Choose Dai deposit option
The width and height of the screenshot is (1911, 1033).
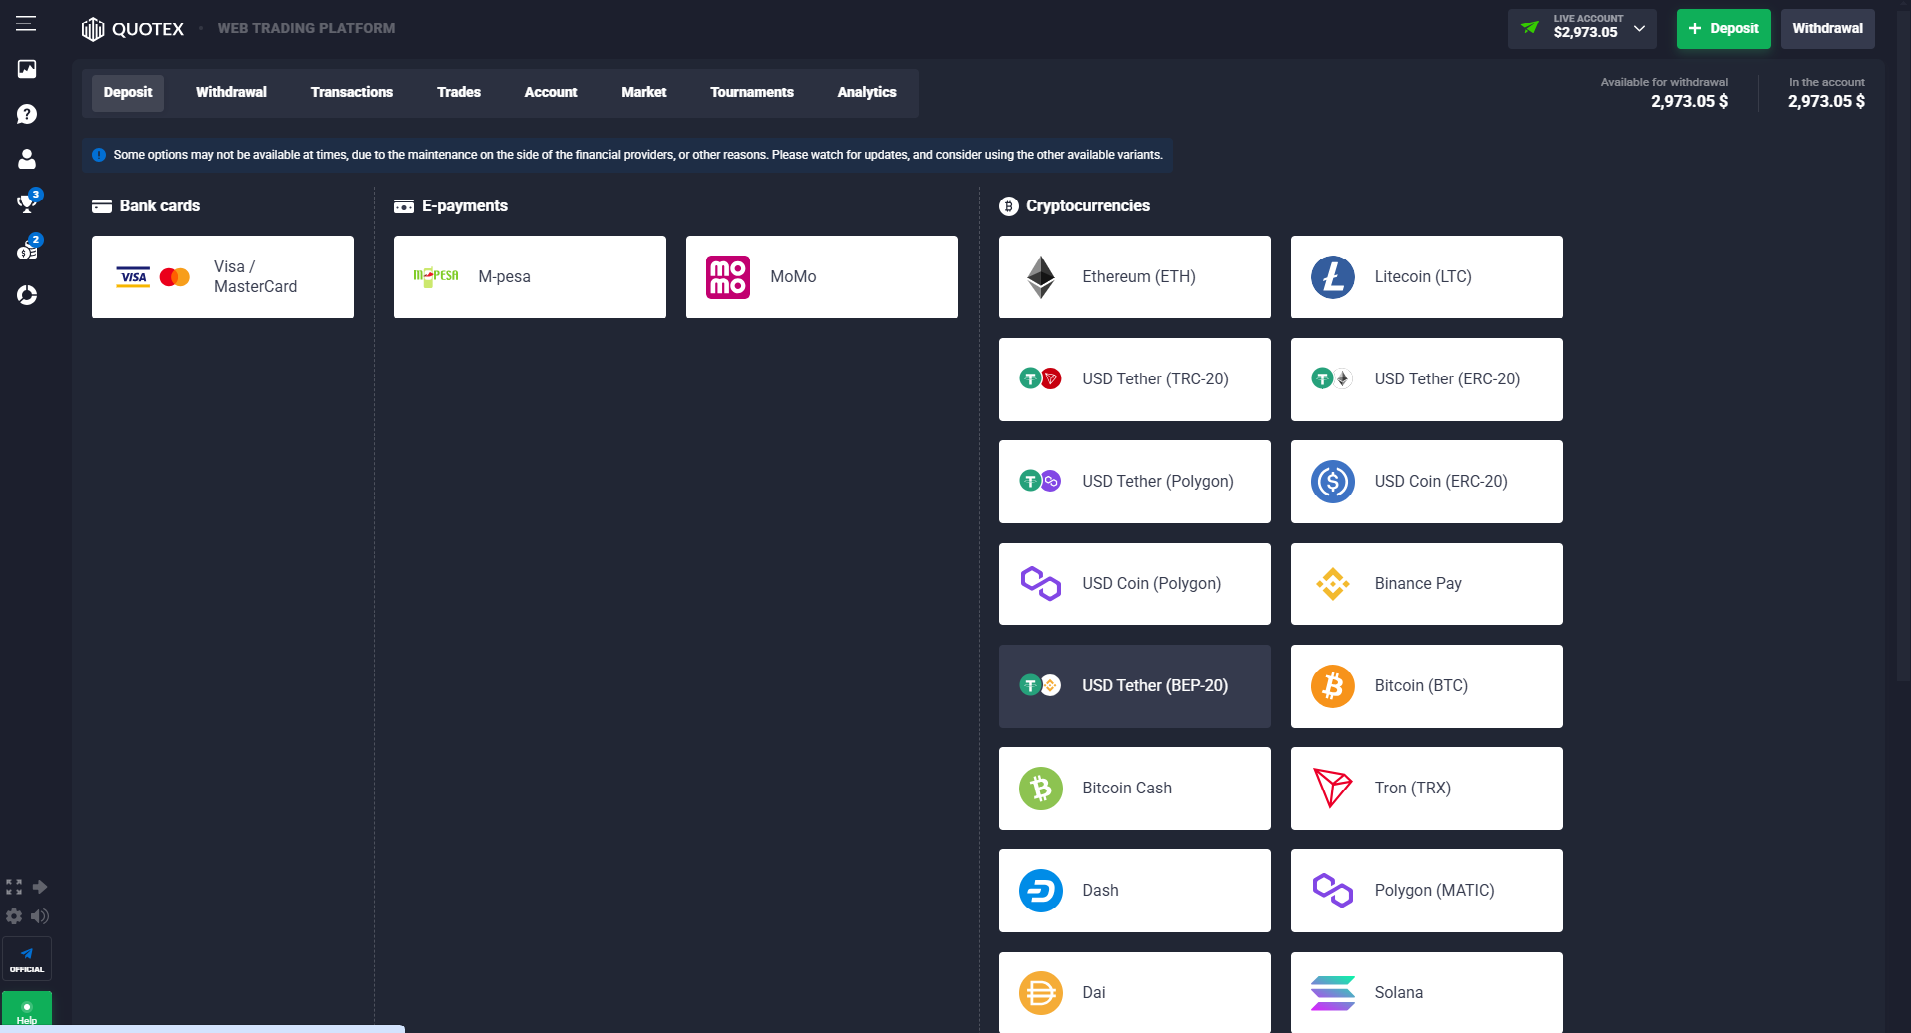pos(1135,992)
